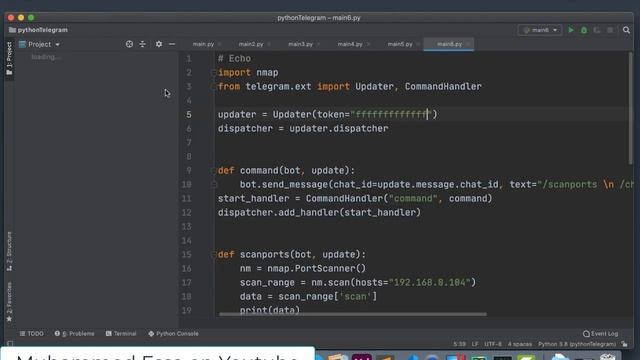Collapse the import block fold marker on line 2

tap(213, 73)
